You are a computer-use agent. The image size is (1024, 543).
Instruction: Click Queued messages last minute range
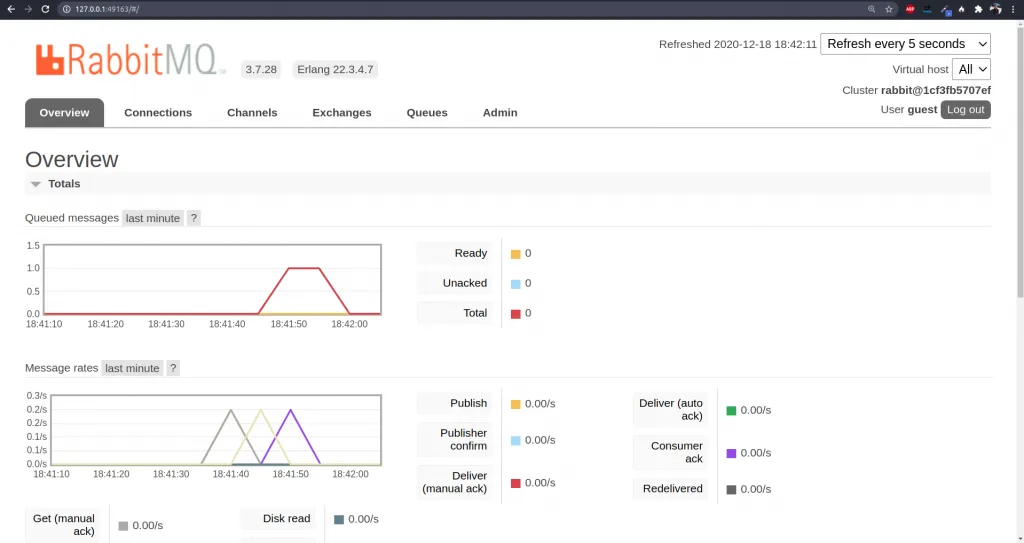152,218
